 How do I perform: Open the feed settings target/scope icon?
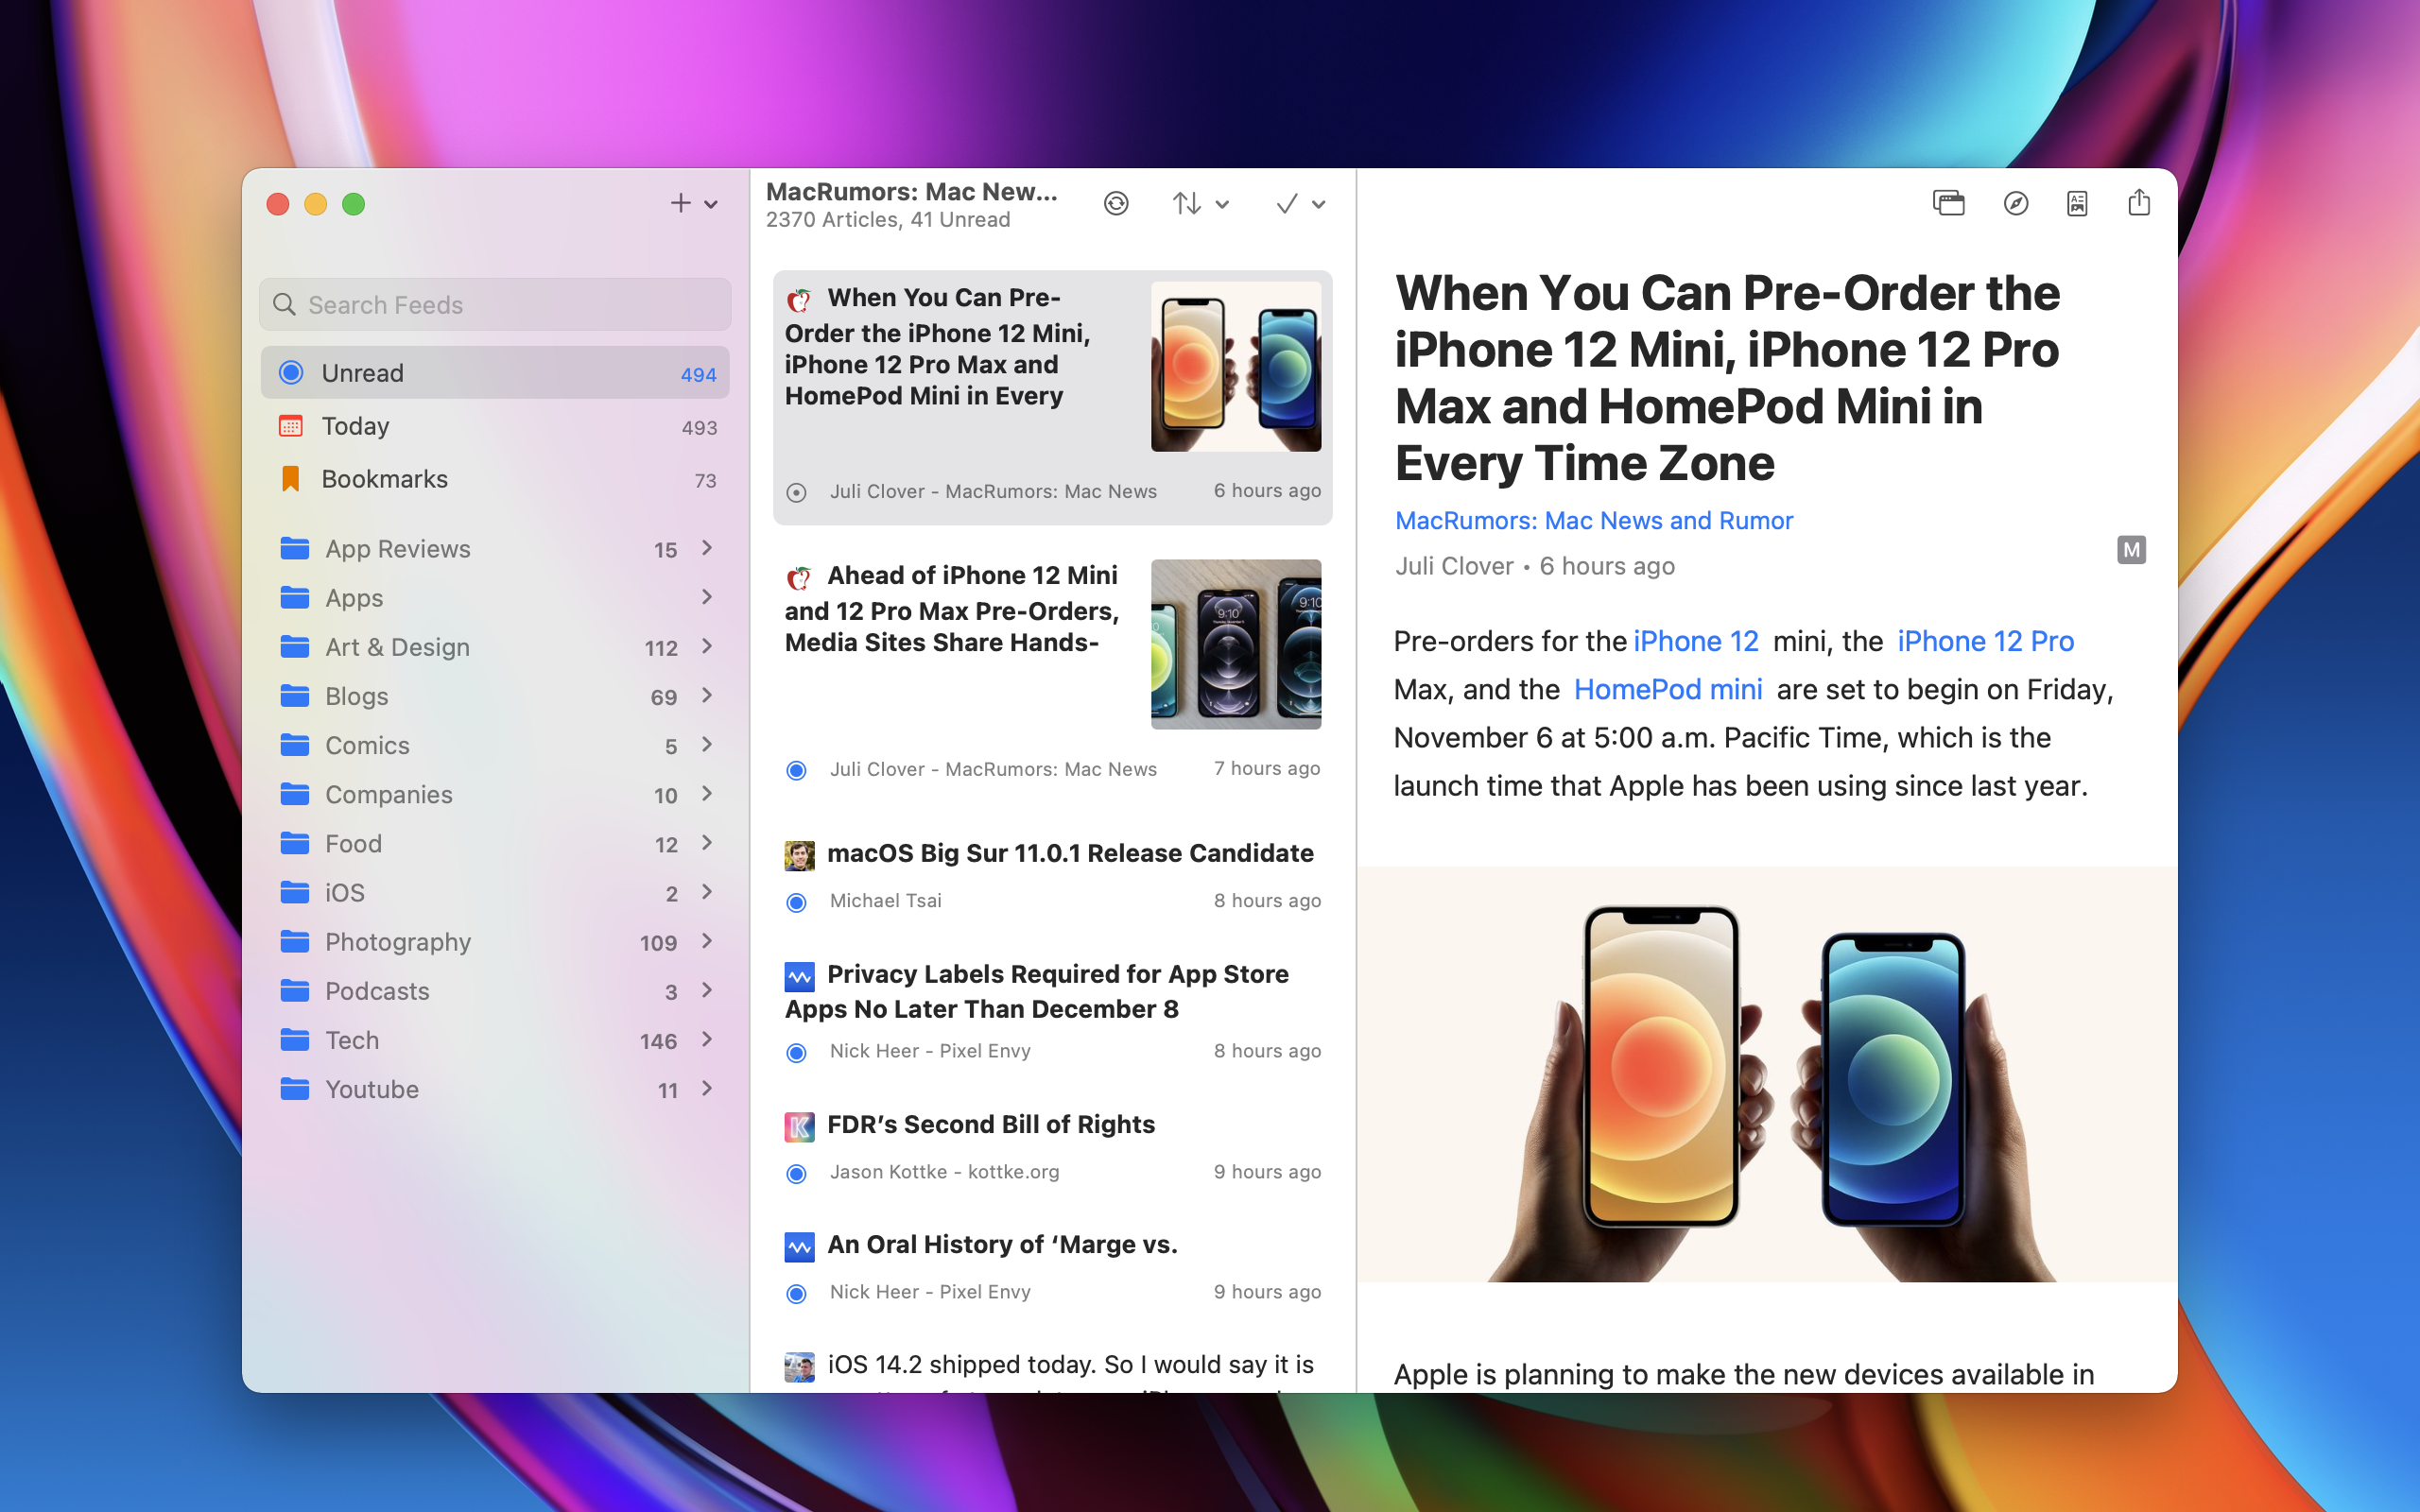(1115, 204)
